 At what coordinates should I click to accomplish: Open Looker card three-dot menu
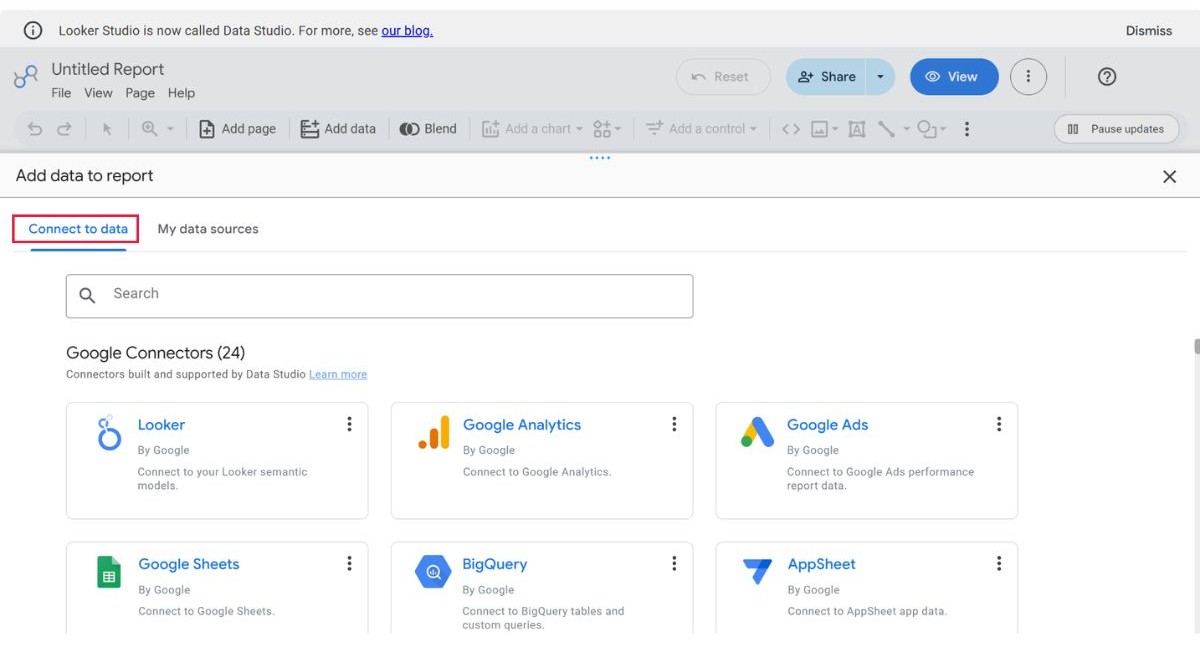(x=349, y=424)
